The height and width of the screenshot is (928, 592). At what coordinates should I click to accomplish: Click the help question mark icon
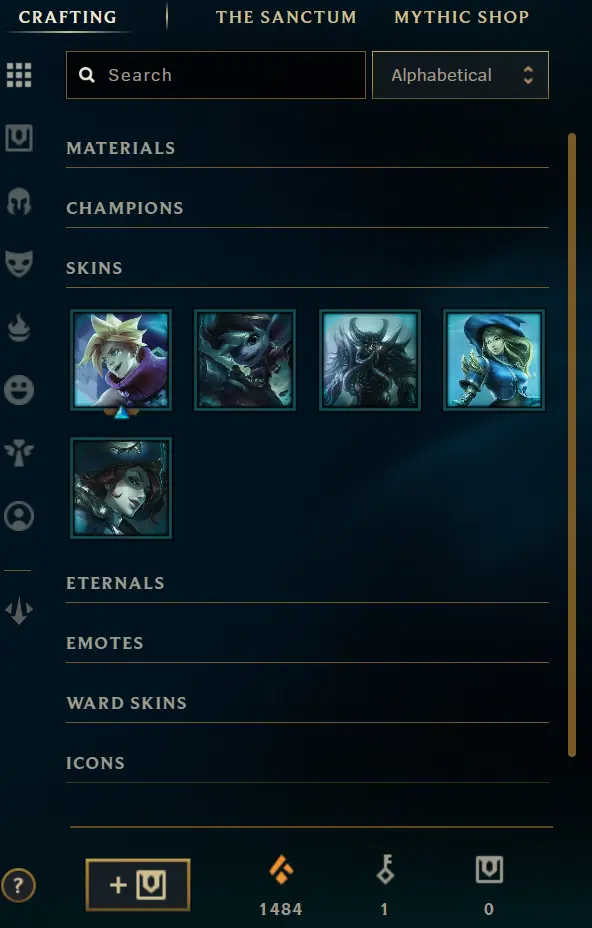(18, 886)
